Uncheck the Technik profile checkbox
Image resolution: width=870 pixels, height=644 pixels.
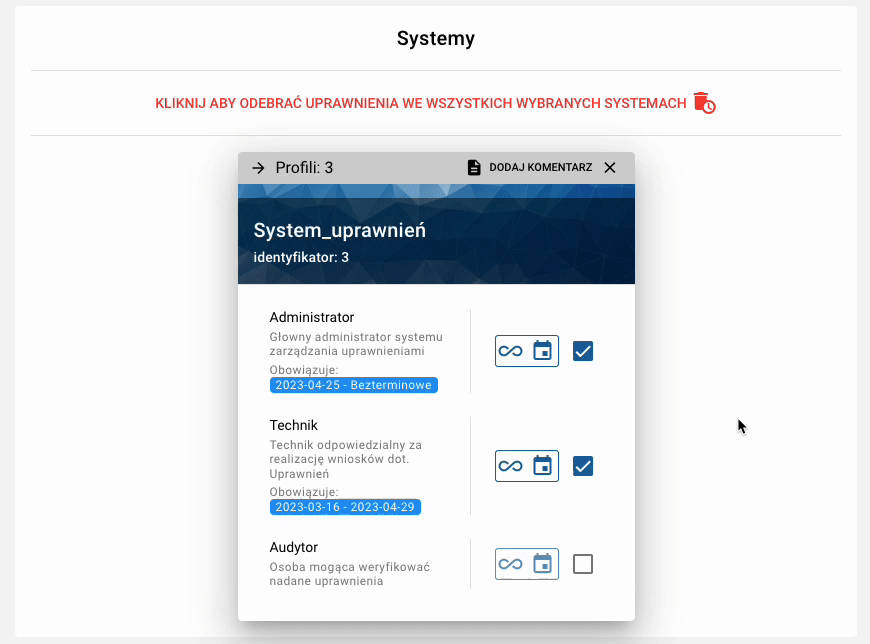[583, 466]
